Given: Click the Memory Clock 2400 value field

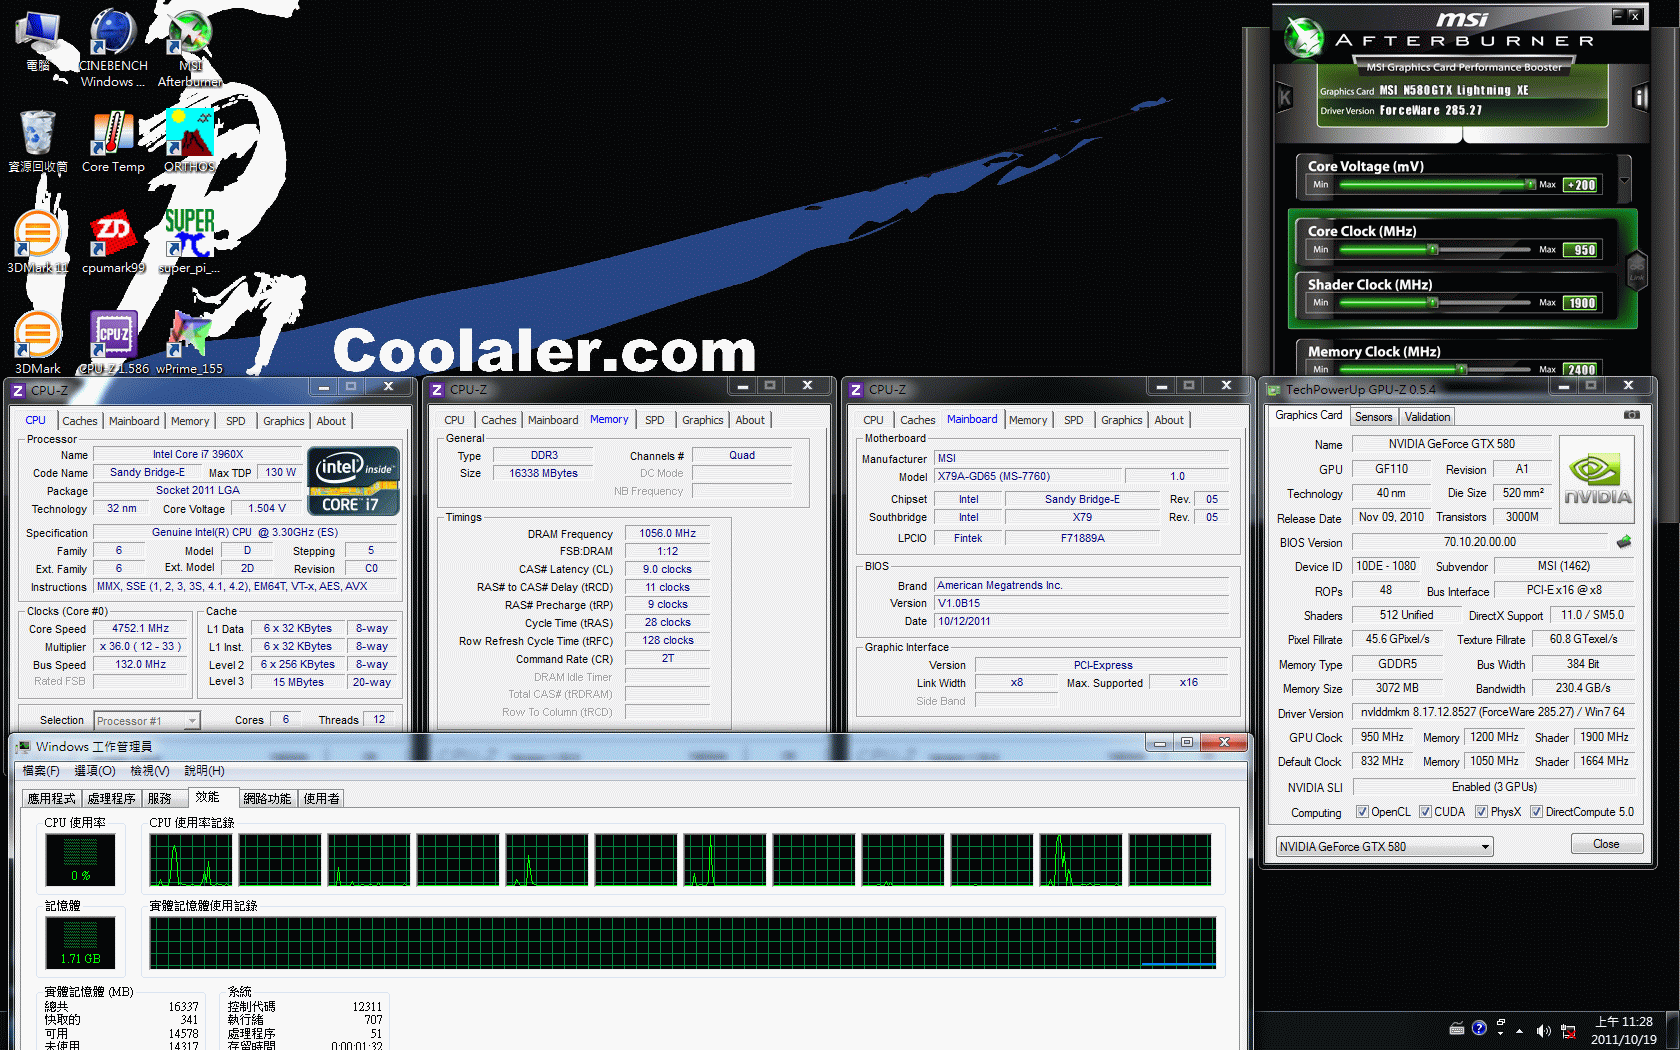Looking at the screenshot, I should [1581, 370].
